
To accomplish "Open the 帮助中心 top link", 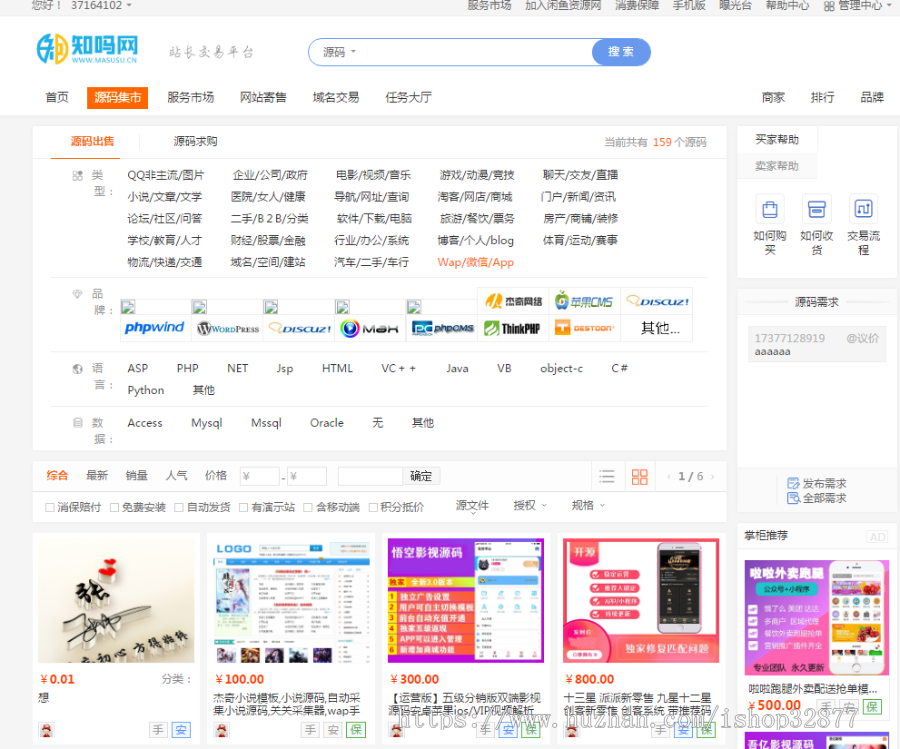I will (788, 5).
